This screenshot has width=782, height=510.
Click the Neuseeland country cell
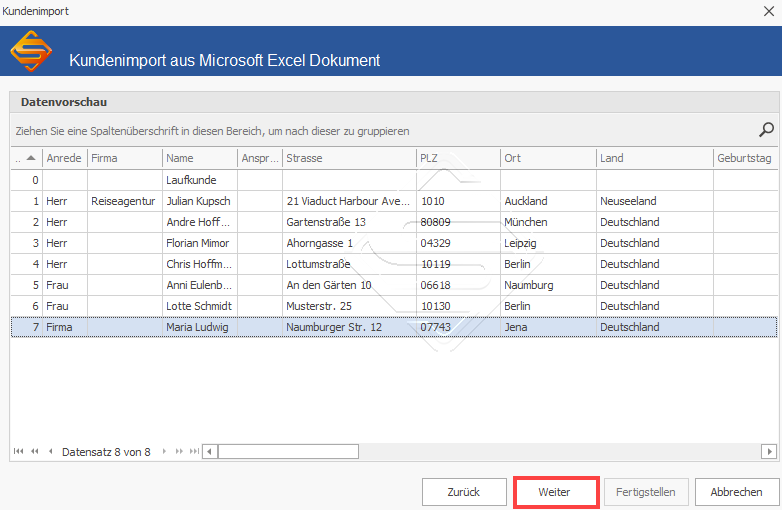[x=655, y=201]
